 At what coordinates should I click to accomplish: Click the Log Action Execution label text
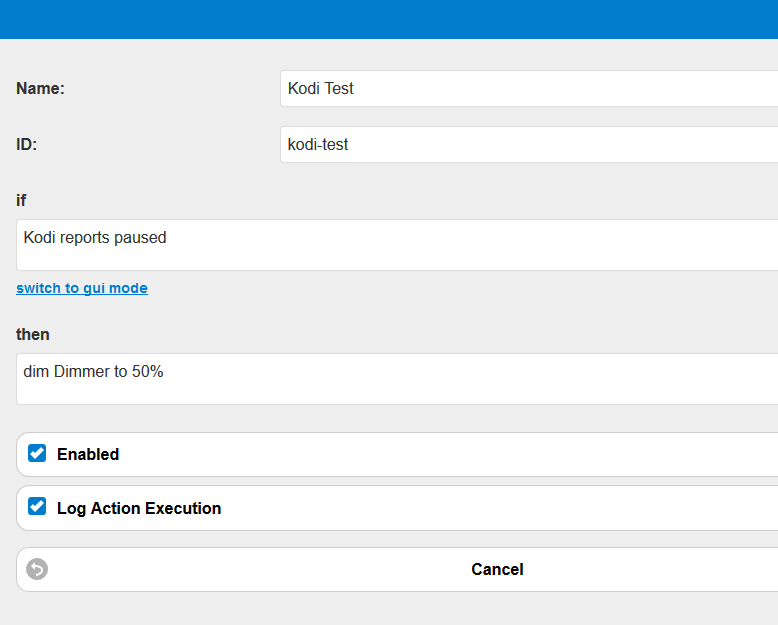(x=139, y=508)
